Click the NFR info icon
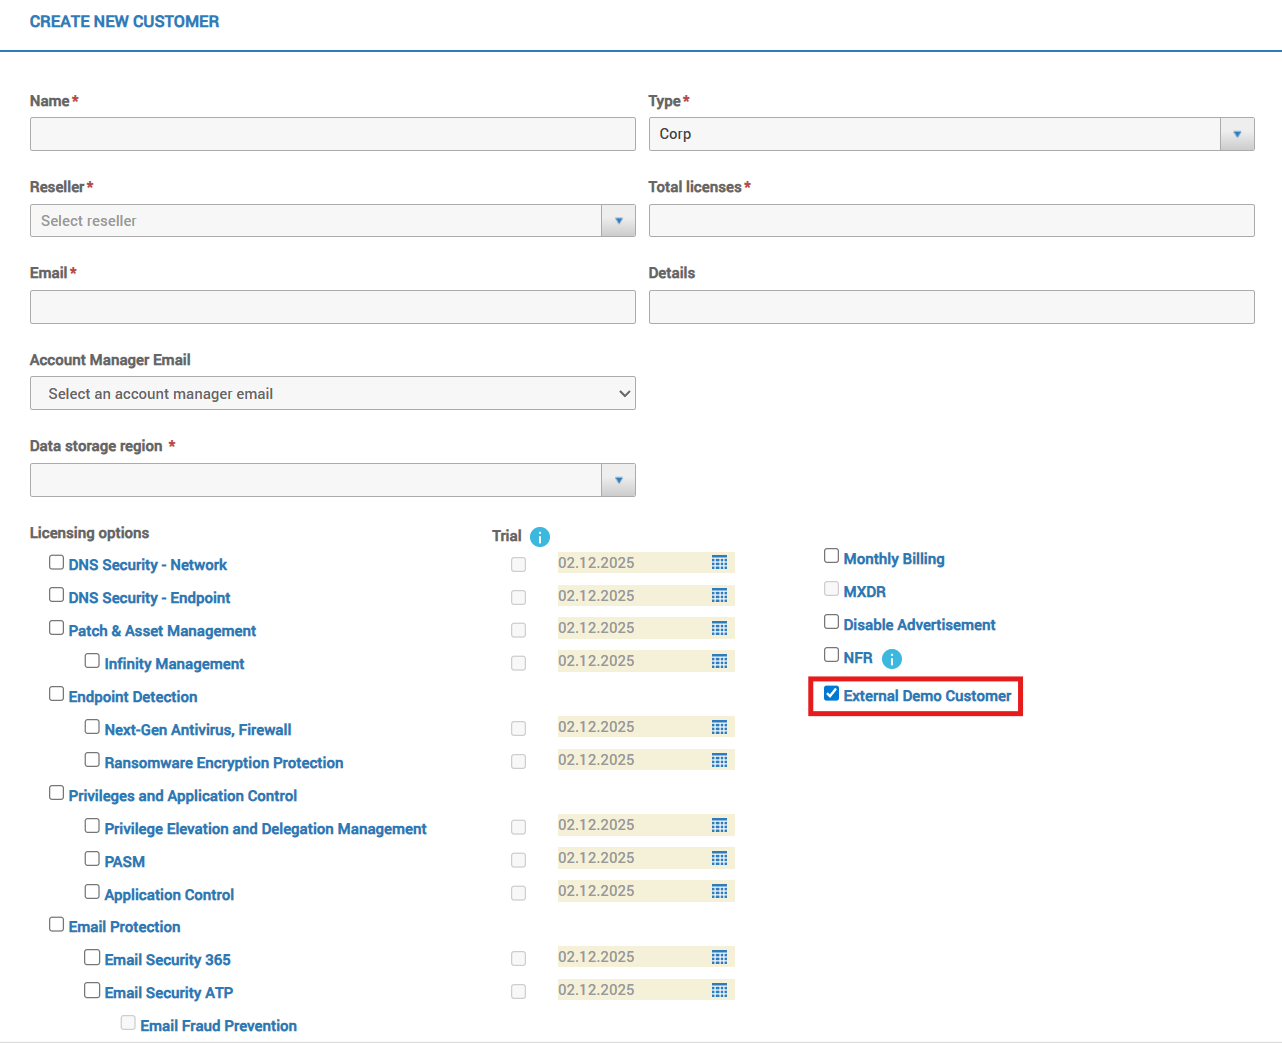The height and width of the screenshot is (1043, 1282). click(x=892, y=659)
